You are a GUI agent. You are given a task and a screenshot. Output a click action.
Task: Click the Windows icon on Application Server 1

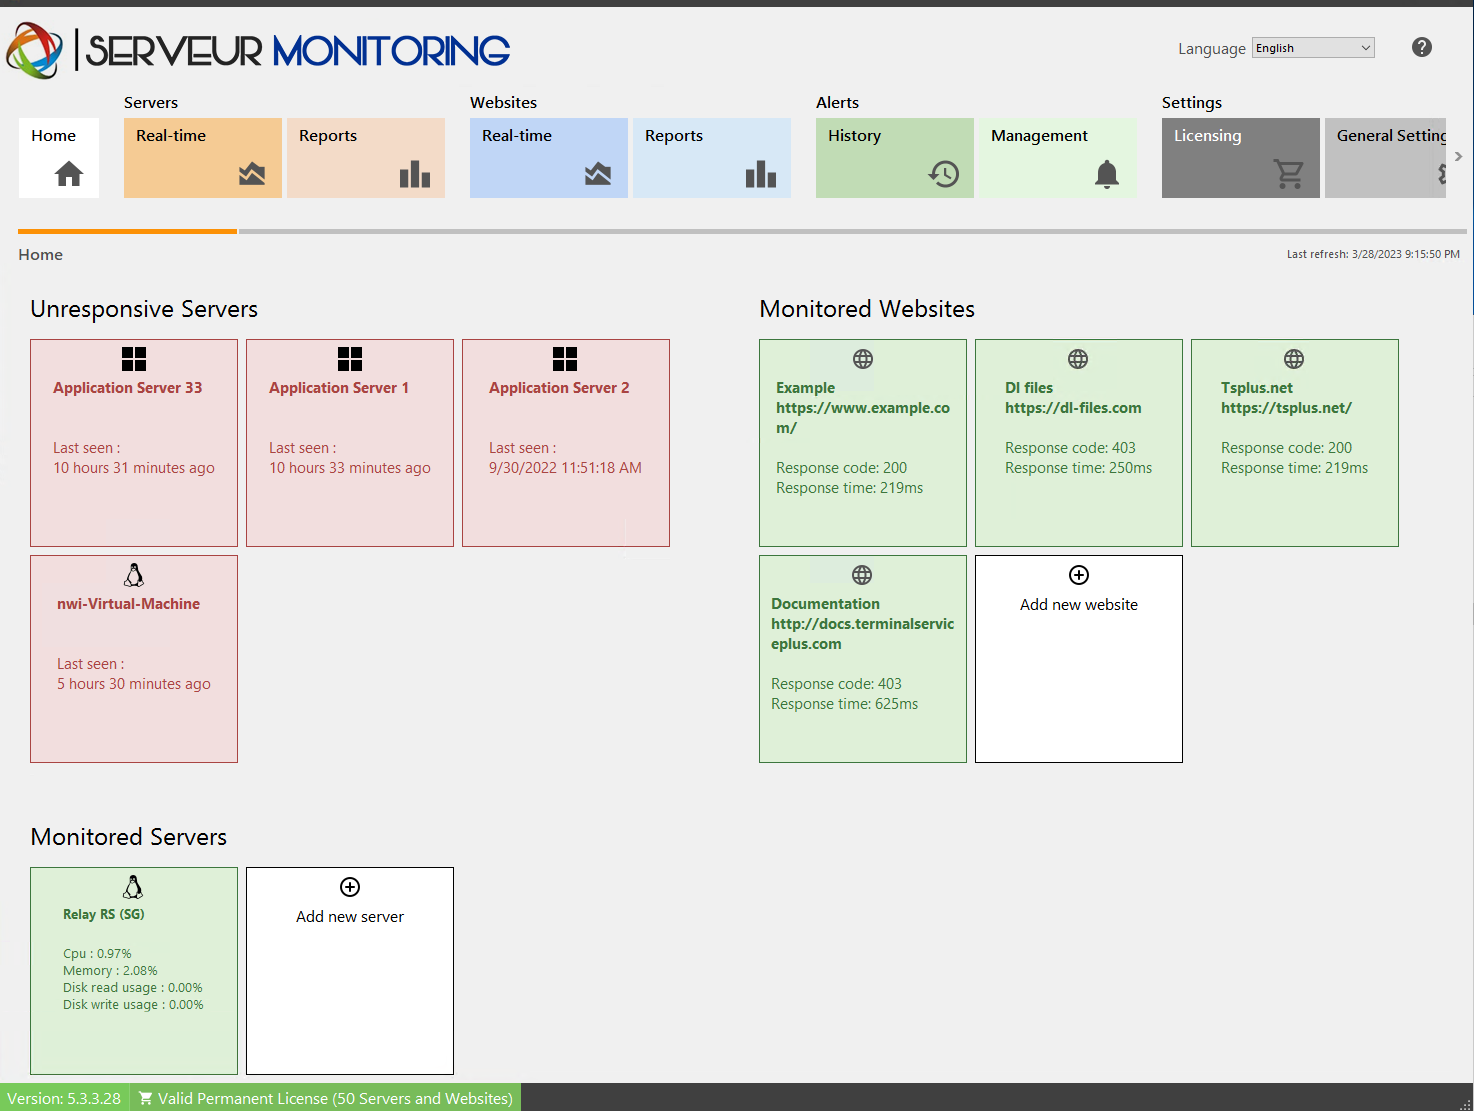click(350, 359)
